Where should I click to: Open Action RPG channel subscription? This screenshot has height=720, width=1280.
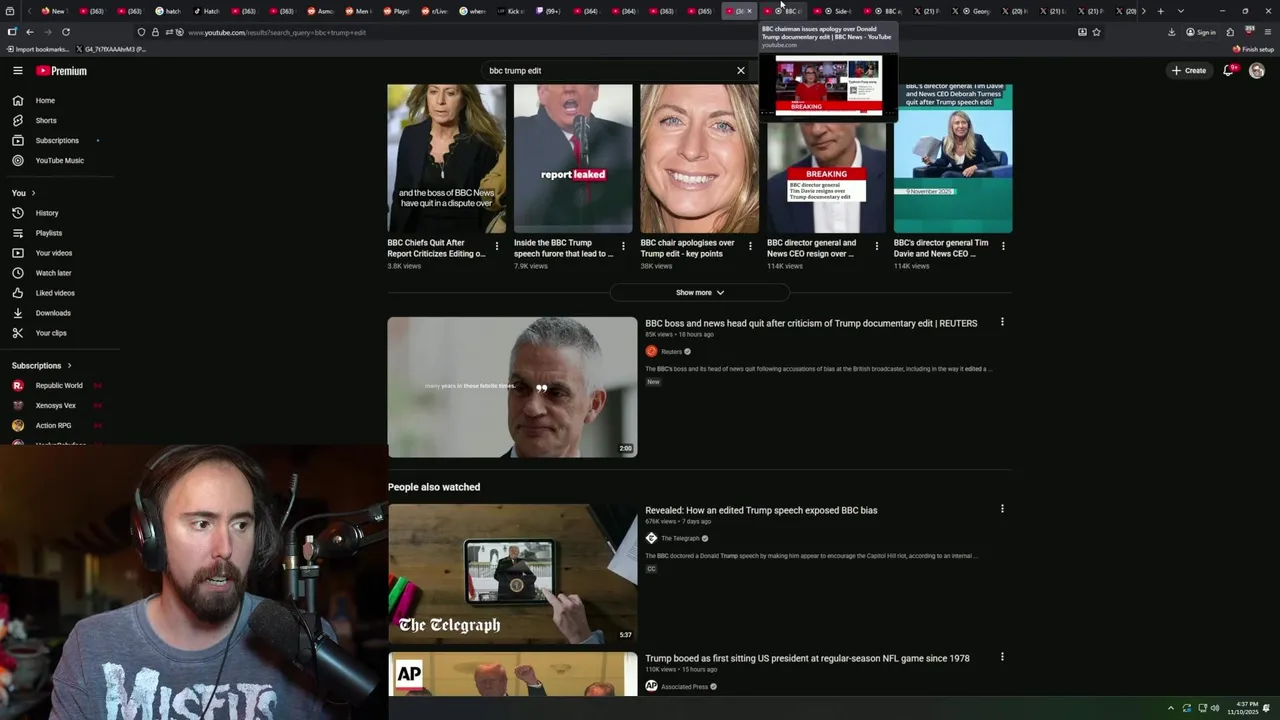[x=53, y=426]
